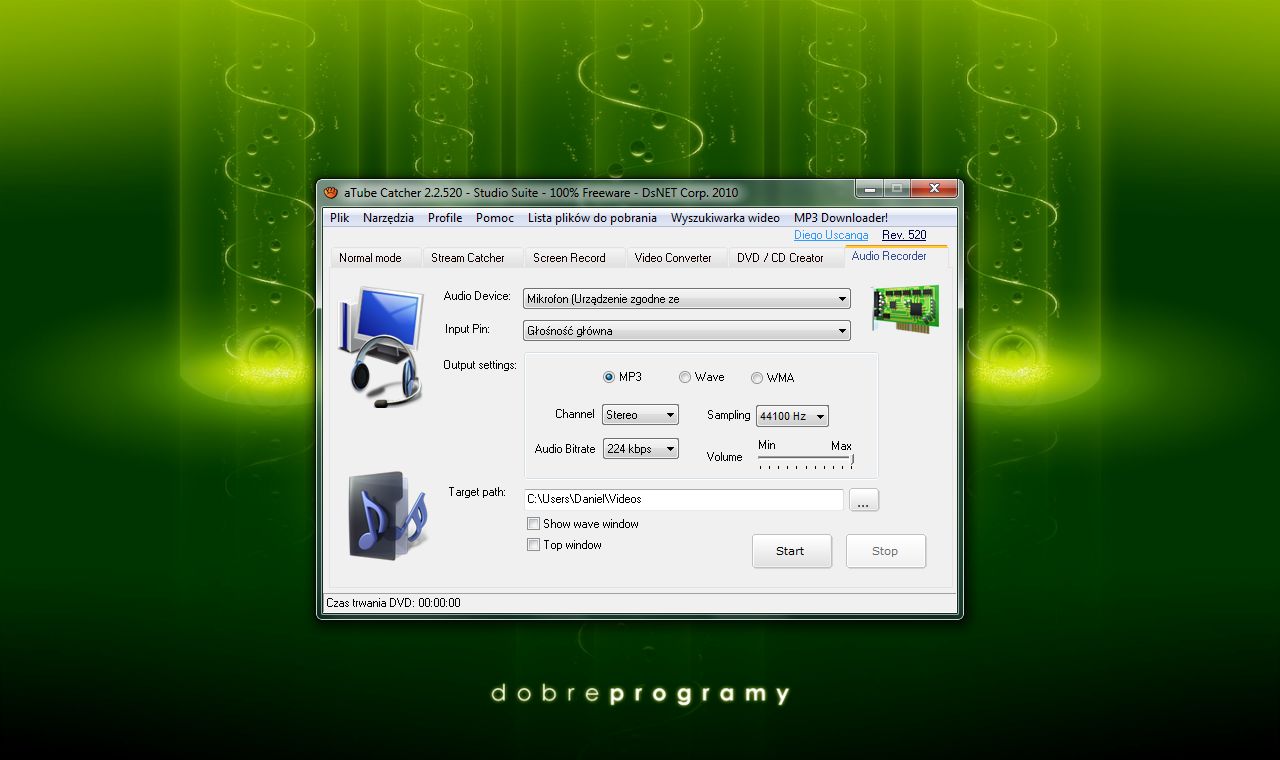Click the browse (...) target path button

pos(864,500)
